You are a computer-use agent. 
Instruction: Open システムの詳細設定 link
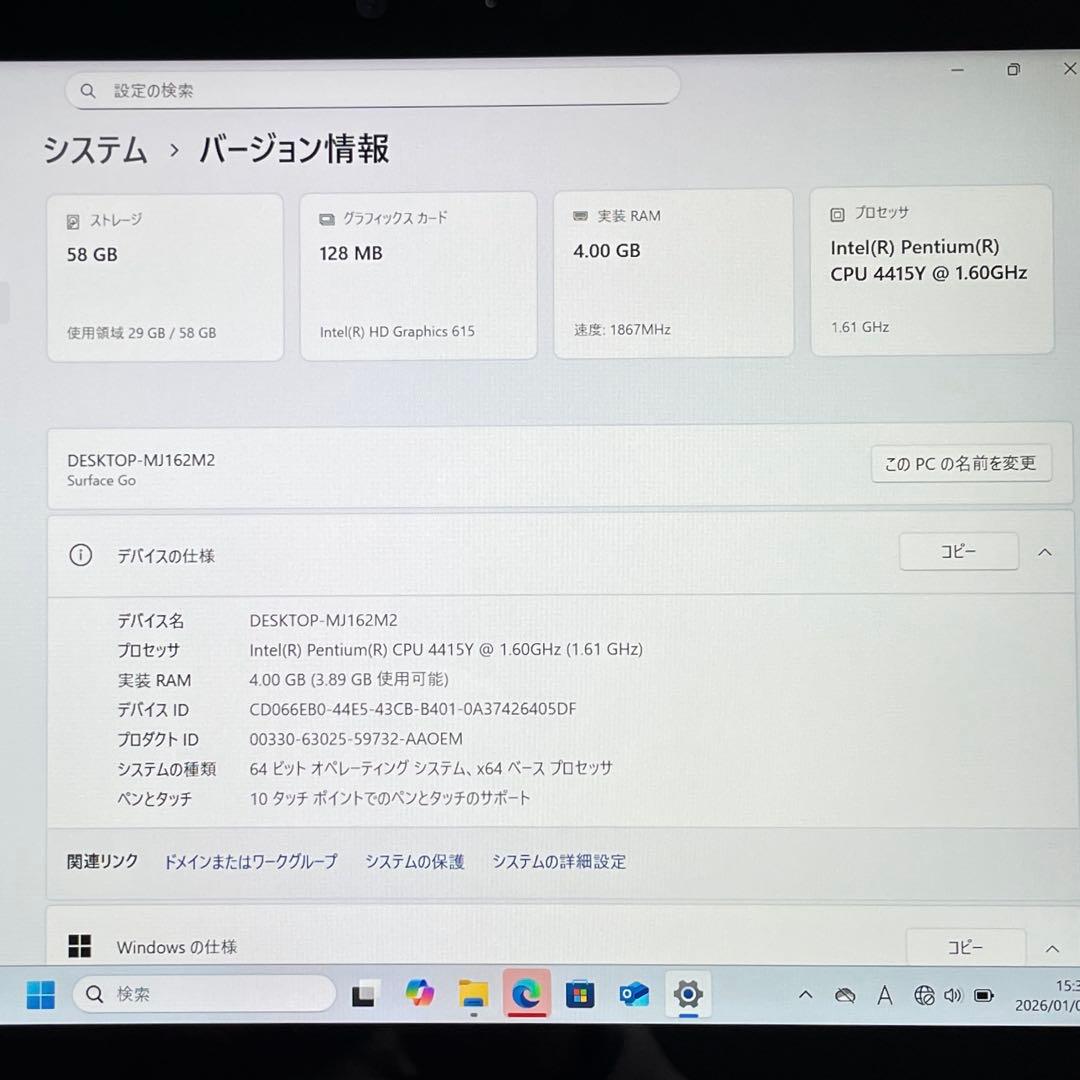click(559, 861)
